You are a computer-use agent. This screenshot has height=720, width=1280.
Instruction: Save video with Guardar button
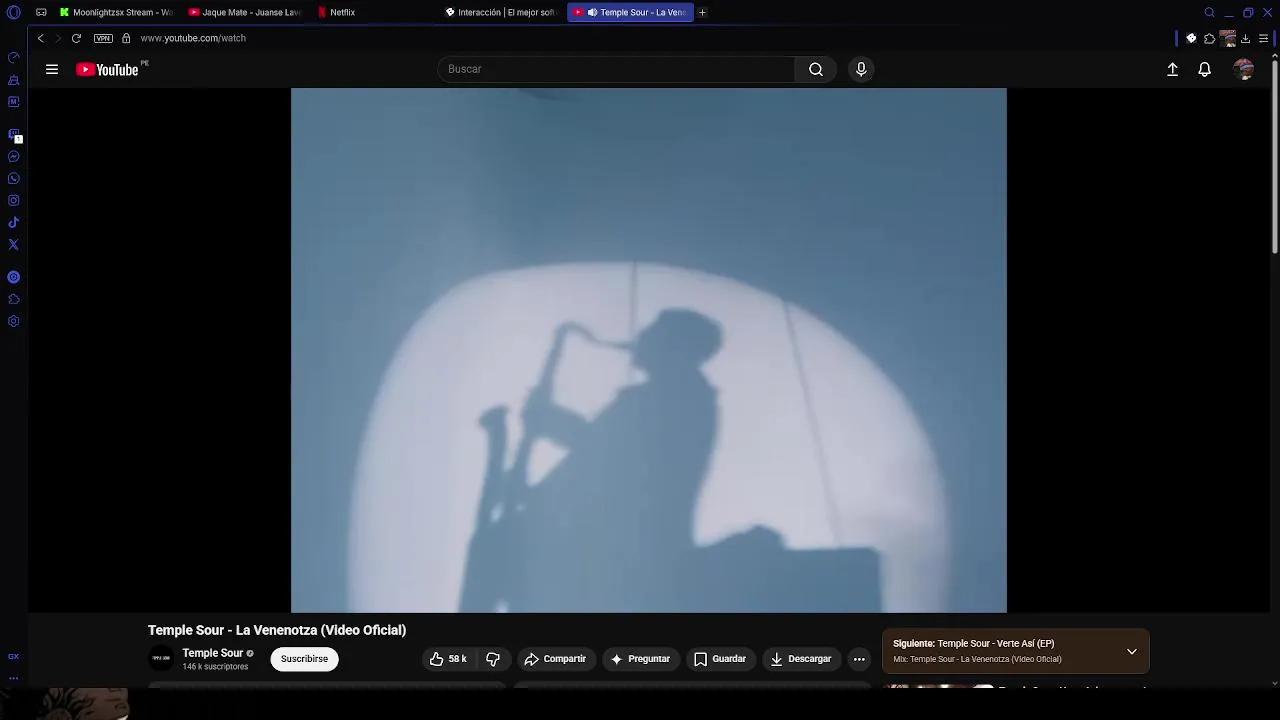720,659
